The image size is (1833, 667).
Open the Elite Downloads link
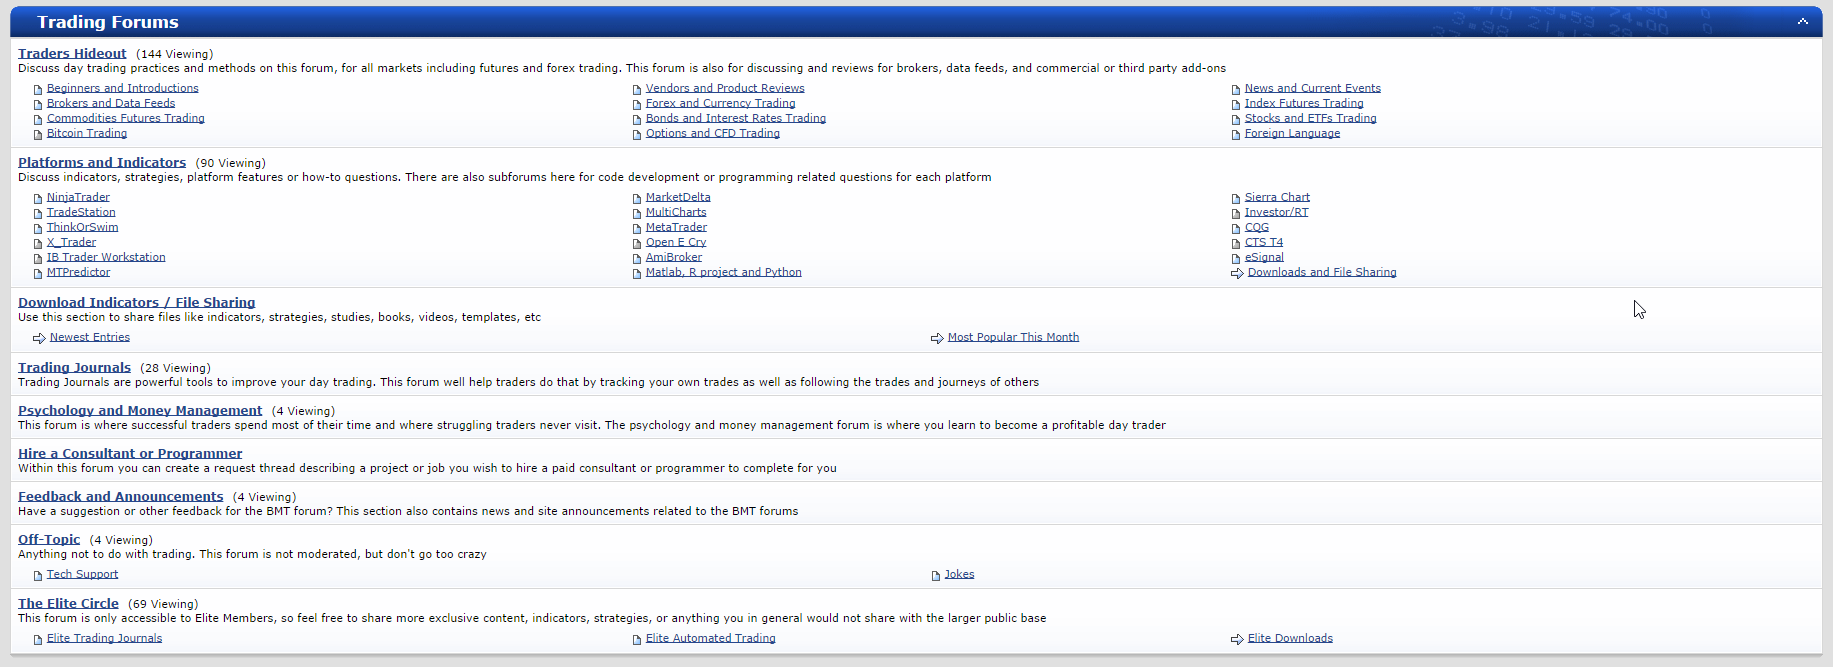(x=1290, y=638)
